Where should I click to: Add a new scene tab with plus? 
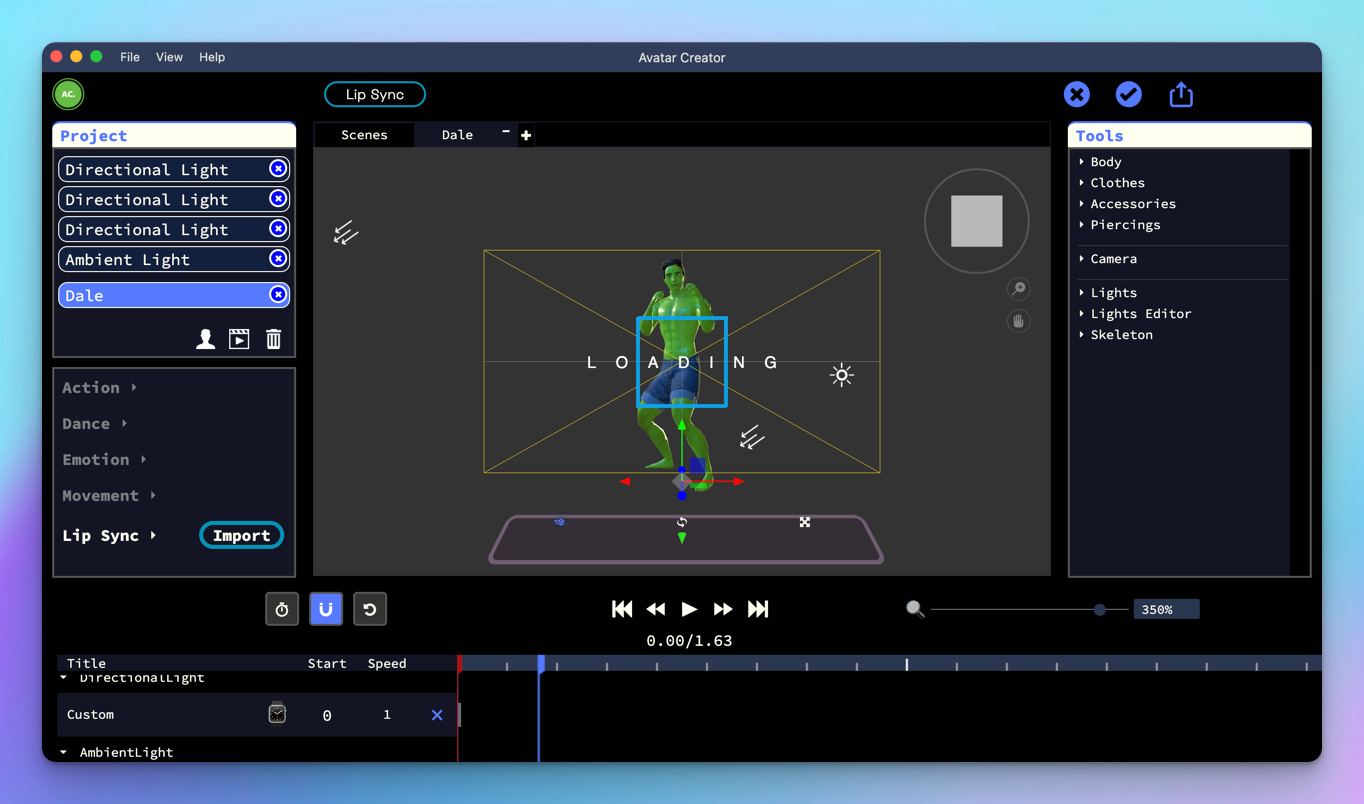coord(526,135)
